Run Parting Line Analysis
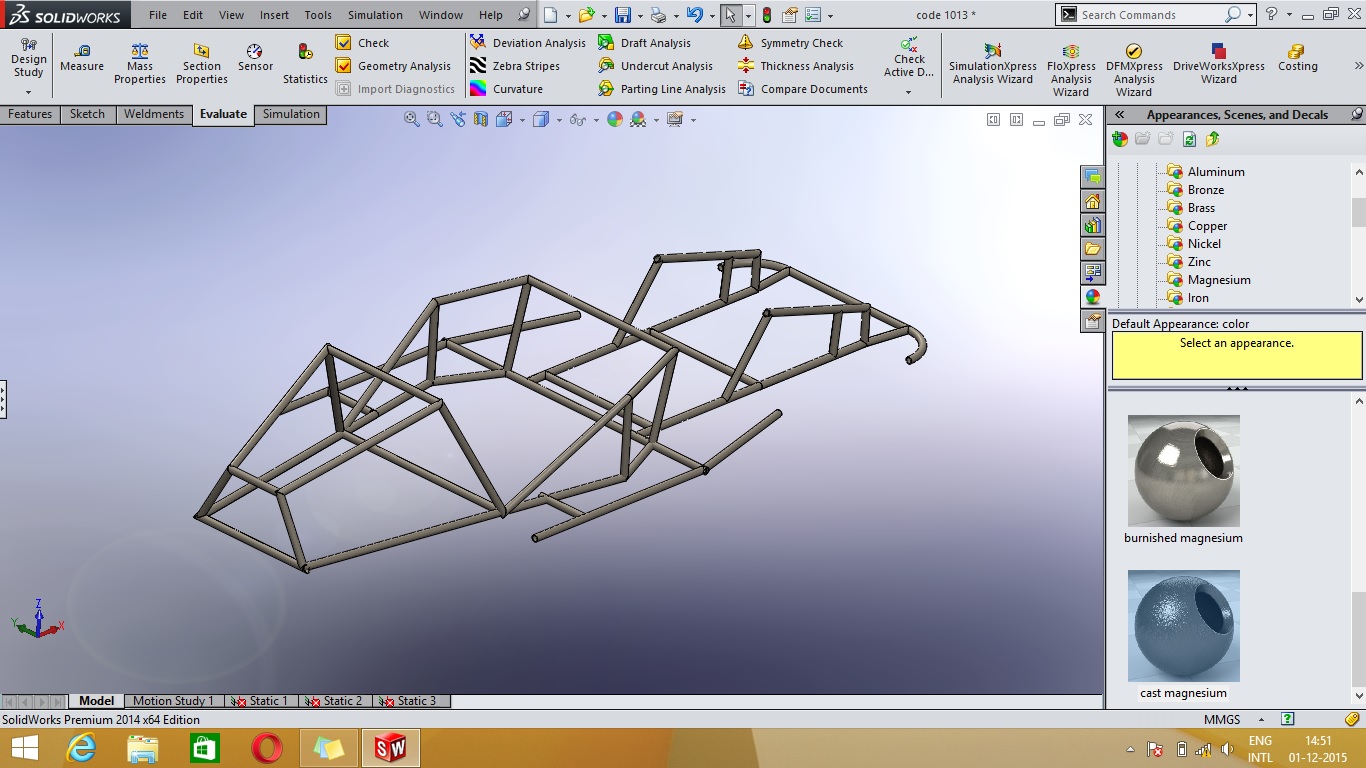1366x768 pixels. click(x=662, y=89)
